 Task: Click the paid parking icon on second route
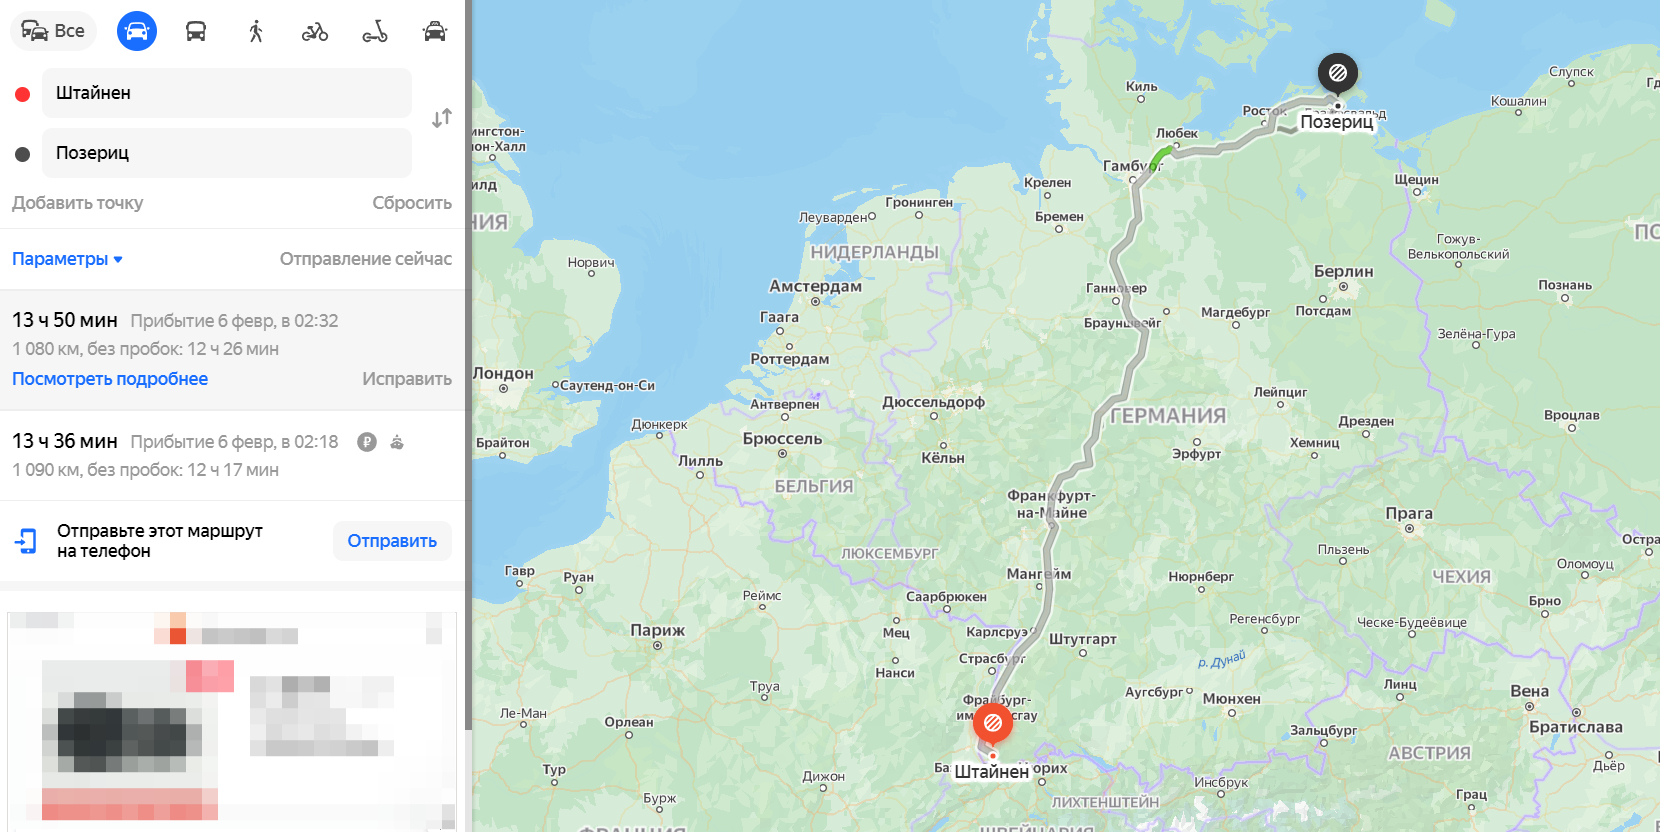[367, 442]
